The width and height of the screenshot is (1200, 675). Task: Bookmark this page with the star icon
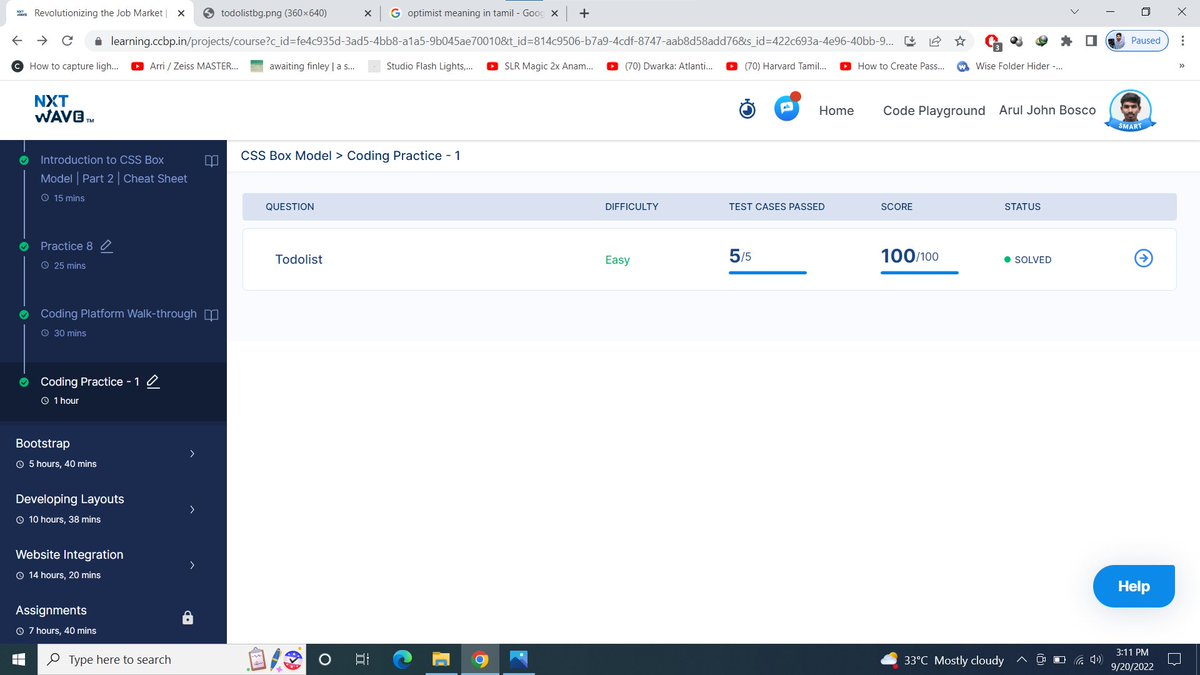tap(959, 41)
